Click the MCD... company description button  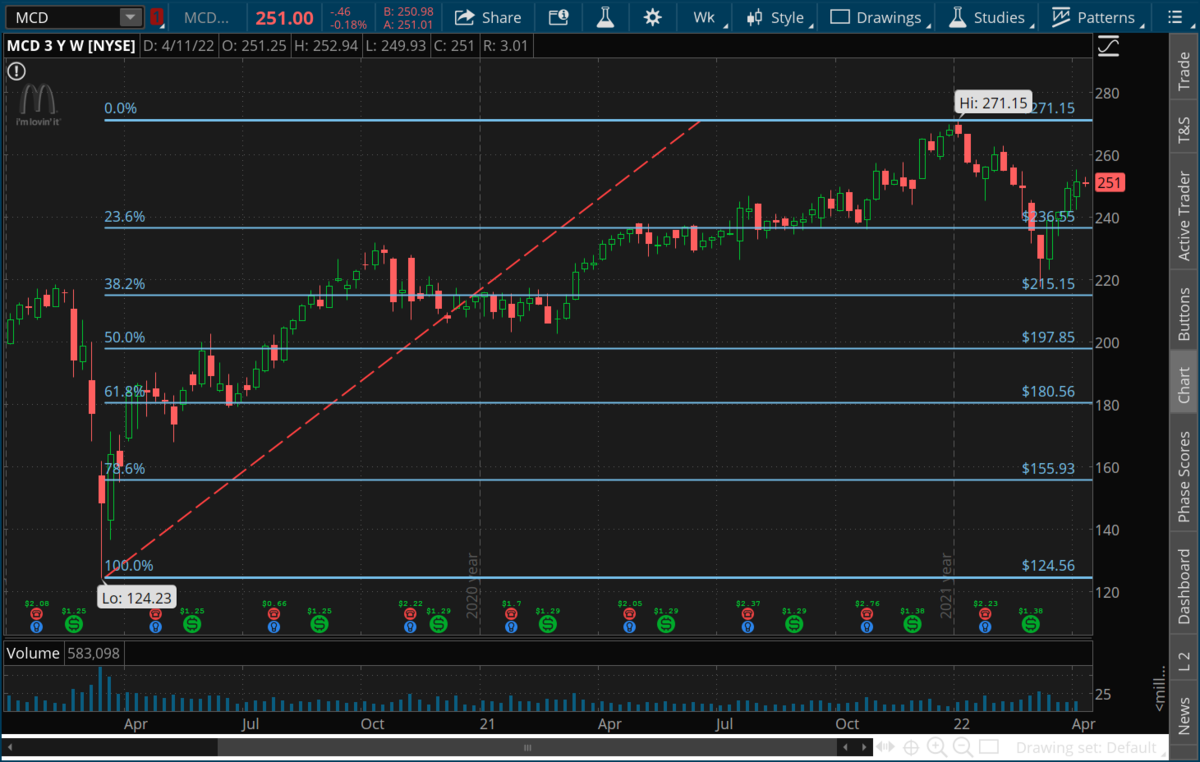click(207, 17)
